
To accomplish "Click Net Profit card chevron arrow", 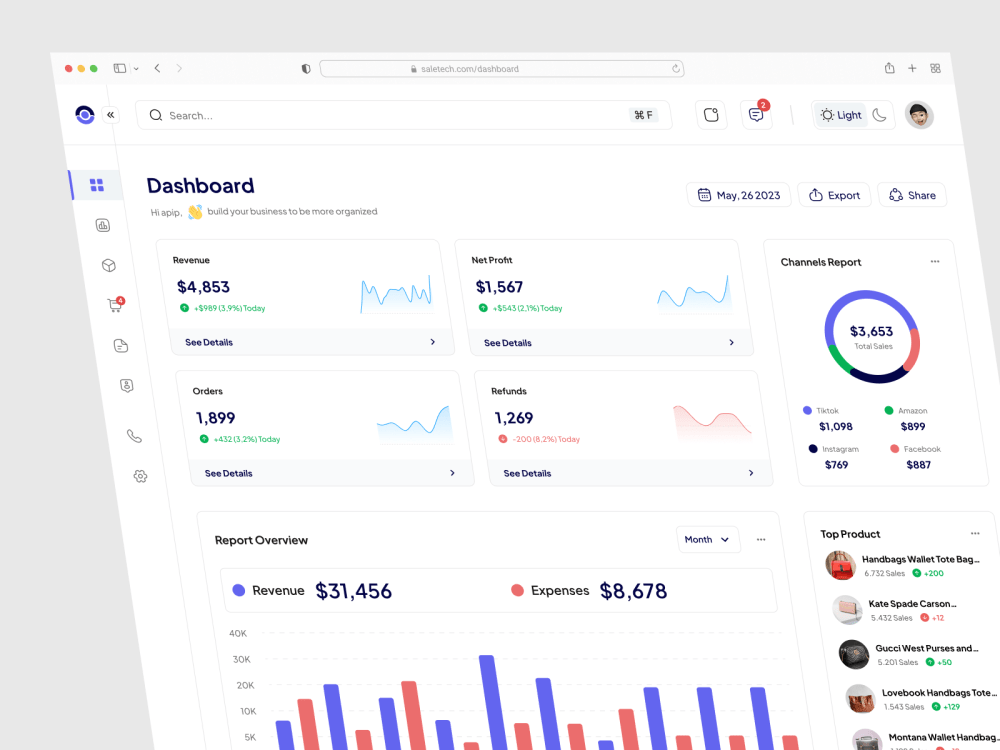I will 732,342.
